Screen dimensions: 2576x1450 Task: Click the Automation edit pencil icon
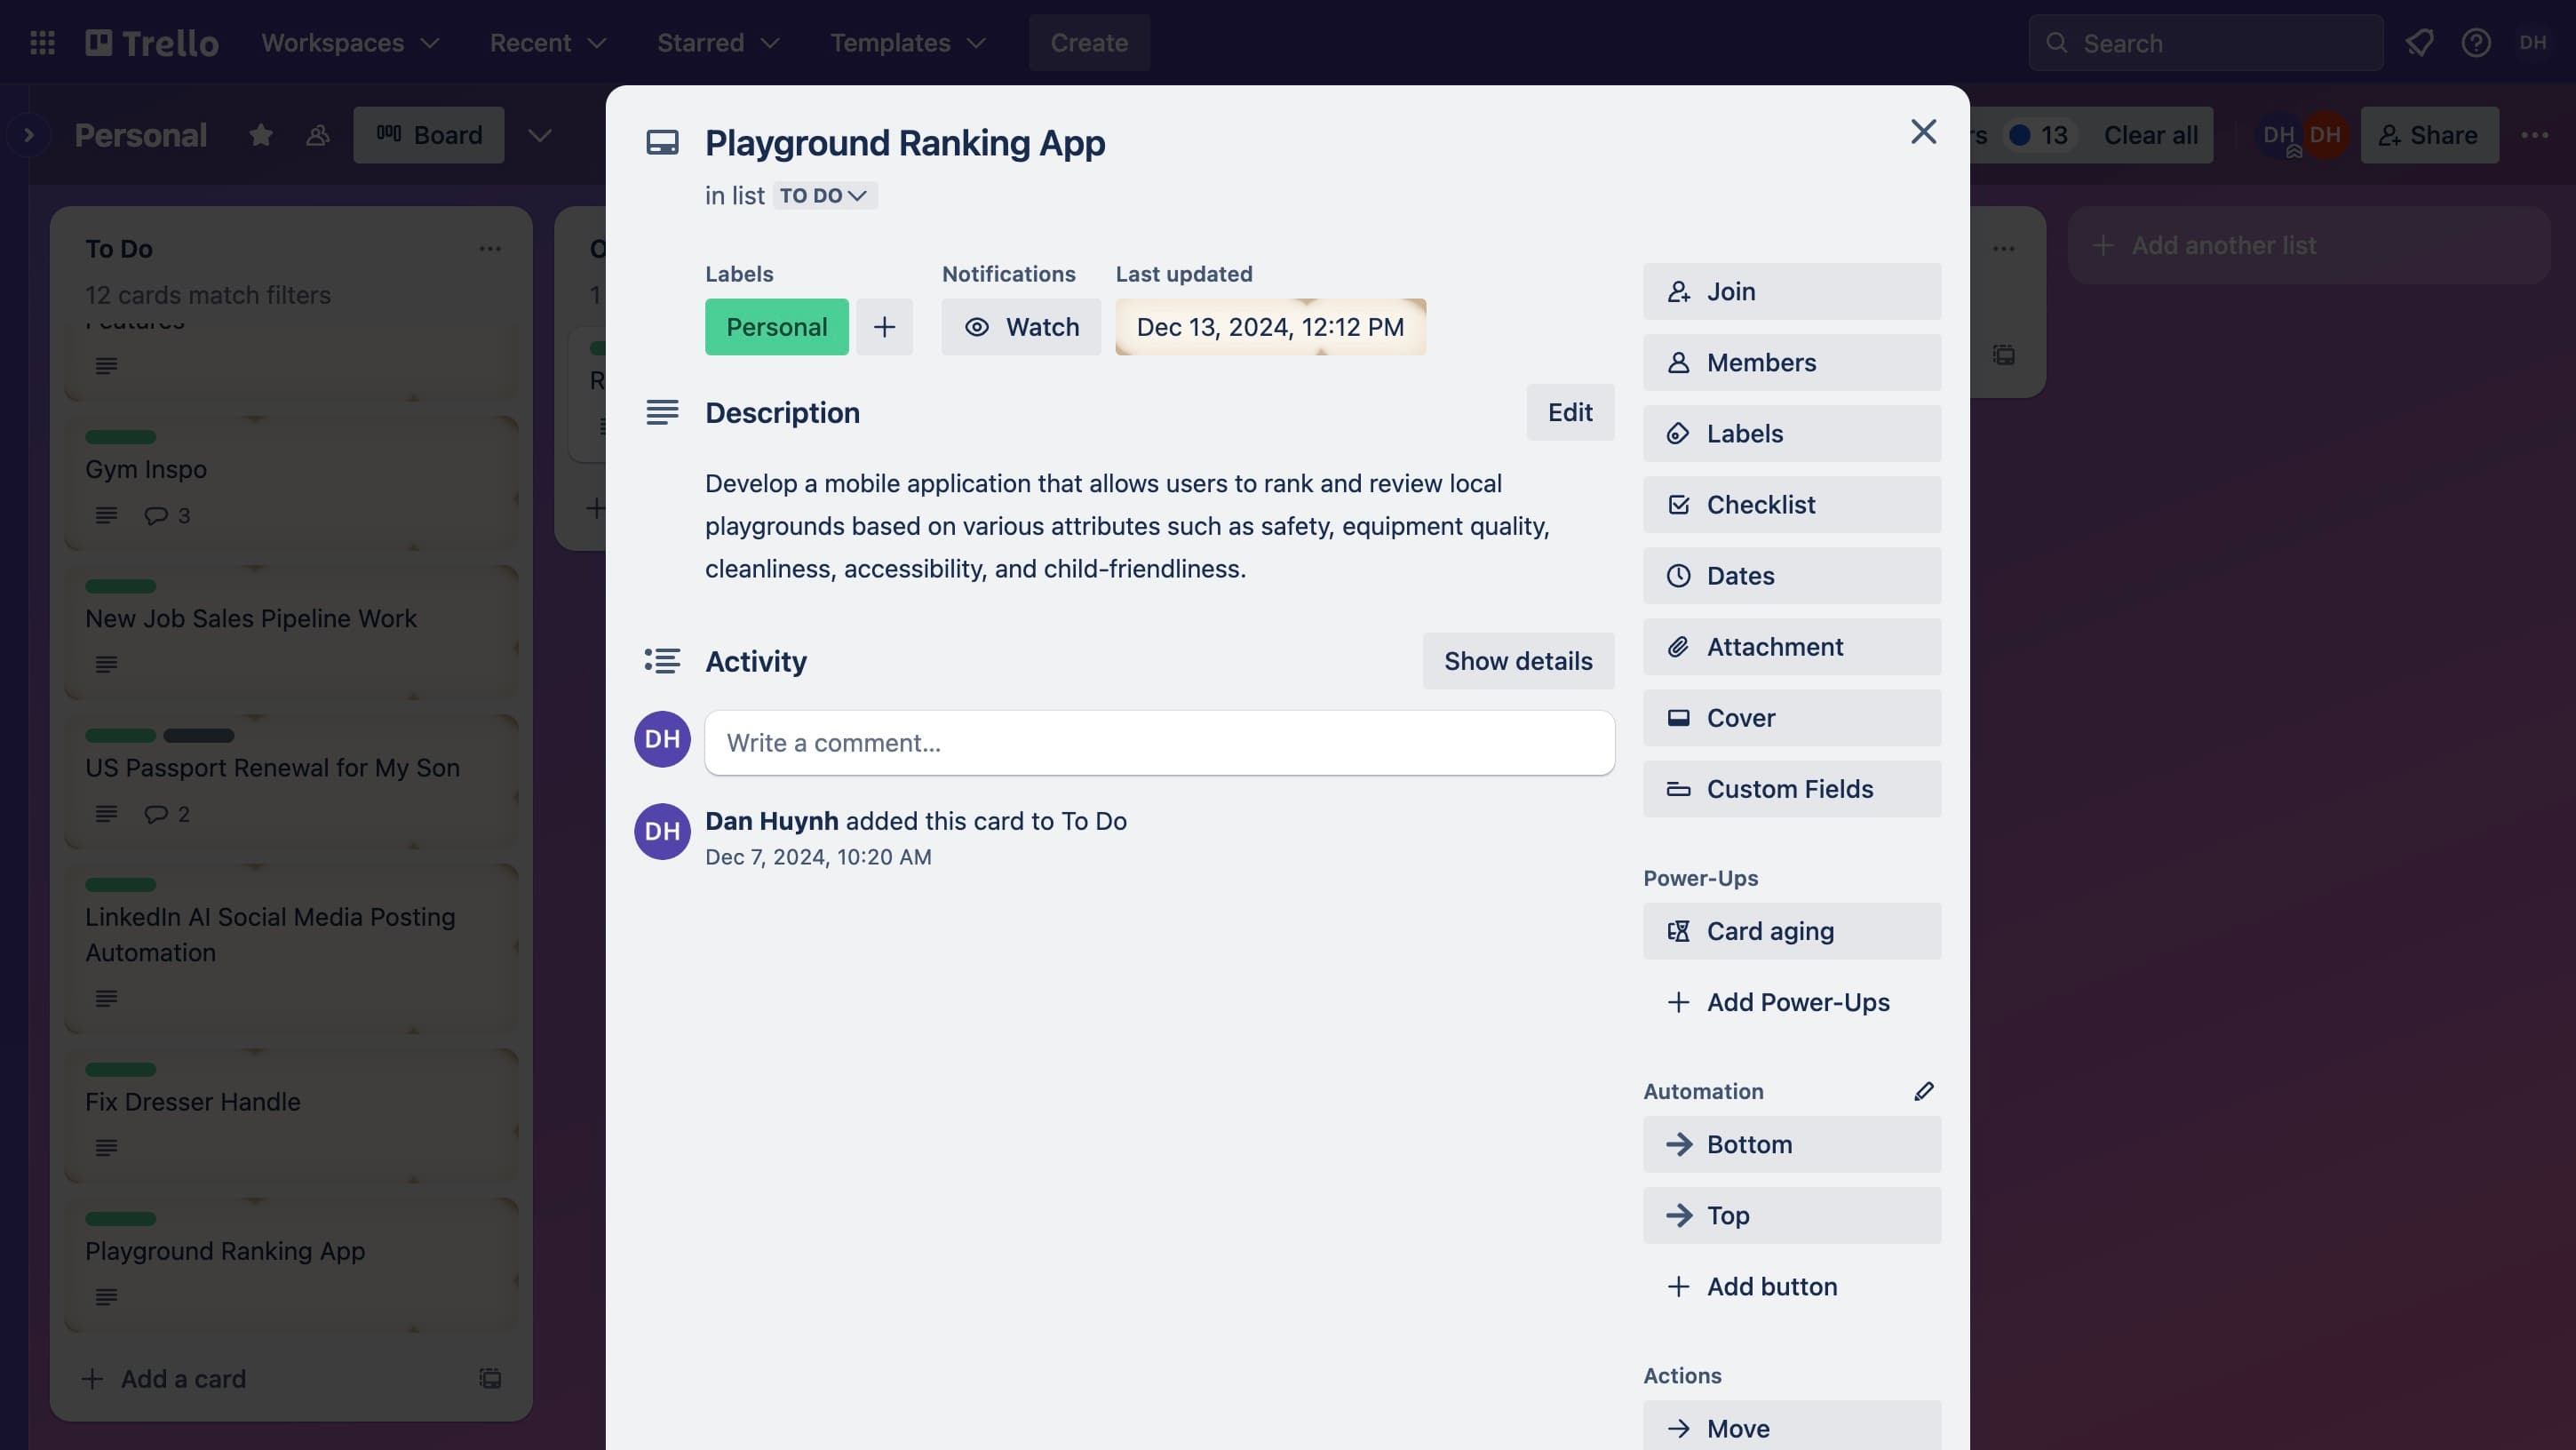pyautogui.click(x=1924, y=1091)
